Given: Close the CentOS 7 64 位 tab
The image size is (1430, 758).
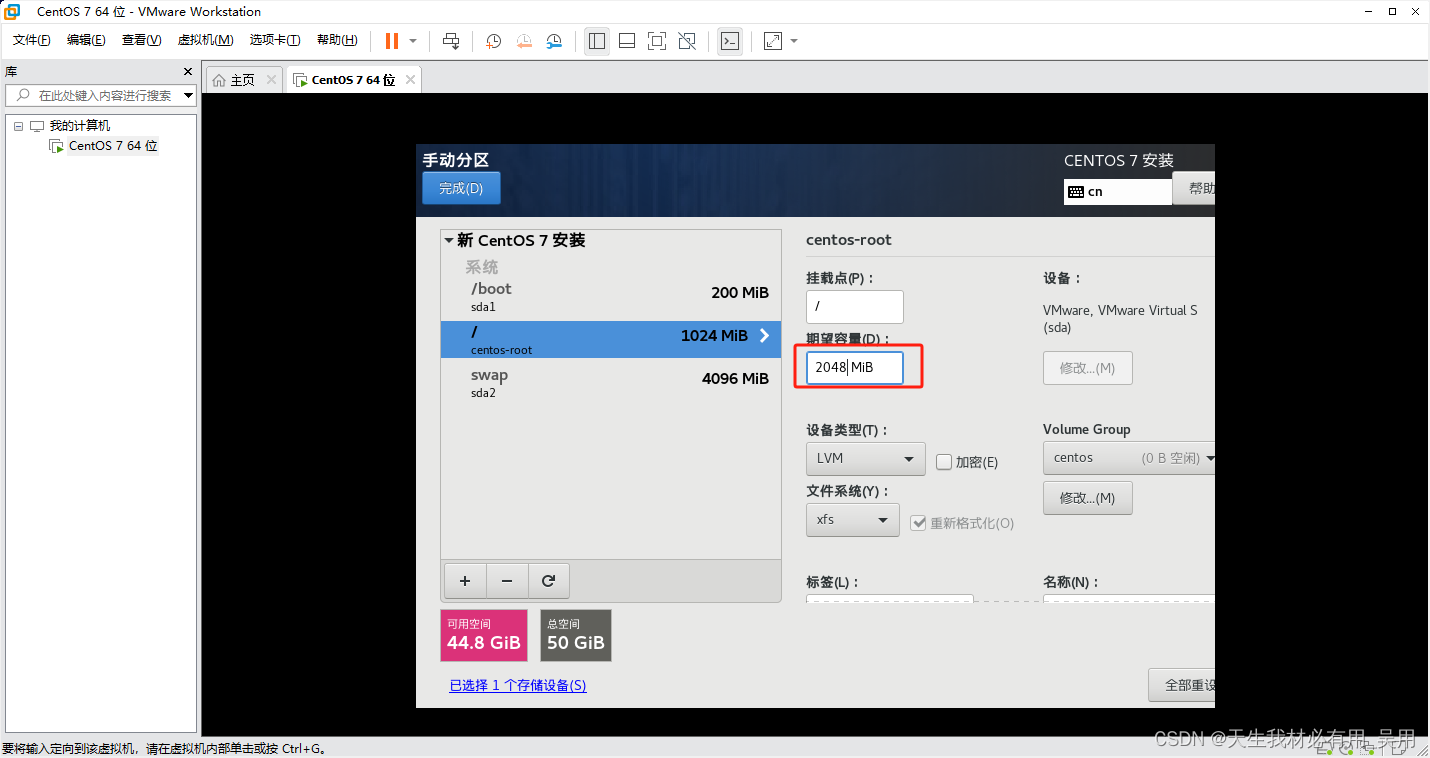Looking at the screenshot, I should click(410, 80).
